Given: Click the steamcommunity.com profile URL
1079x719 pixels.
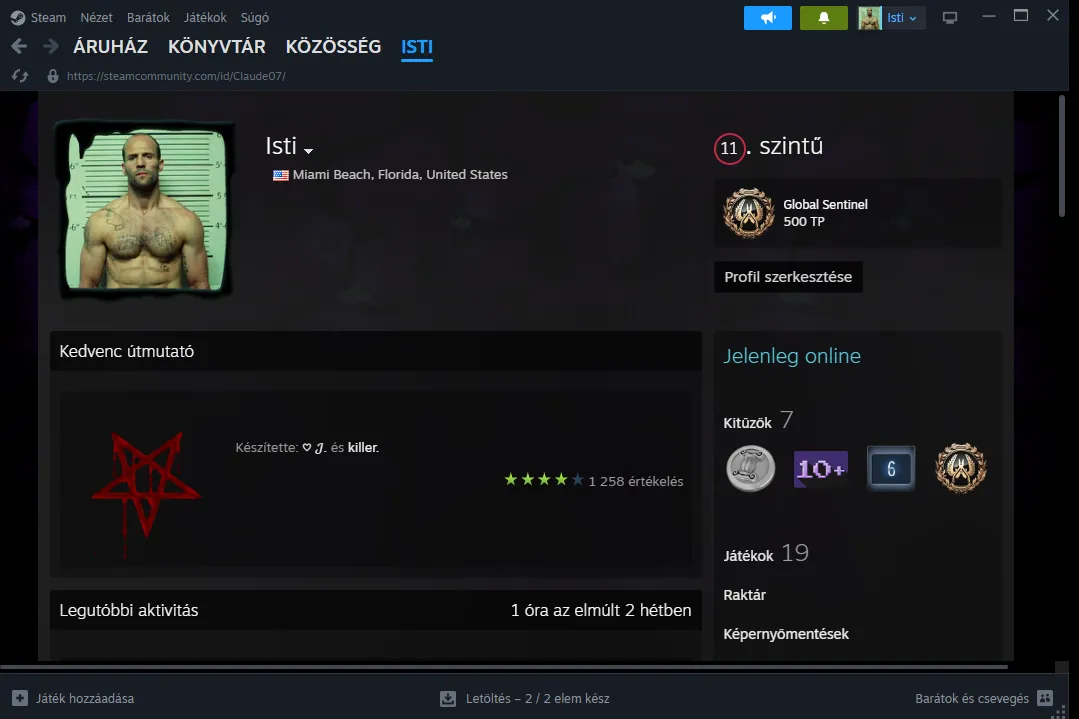Looking at the screenshot, I should click(176, 76).
